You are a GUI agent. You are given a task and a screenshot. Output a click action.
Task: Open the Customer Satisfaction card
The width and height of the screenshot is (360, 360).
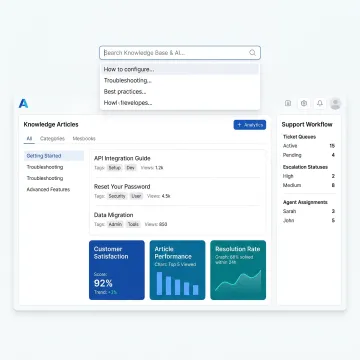117,270
